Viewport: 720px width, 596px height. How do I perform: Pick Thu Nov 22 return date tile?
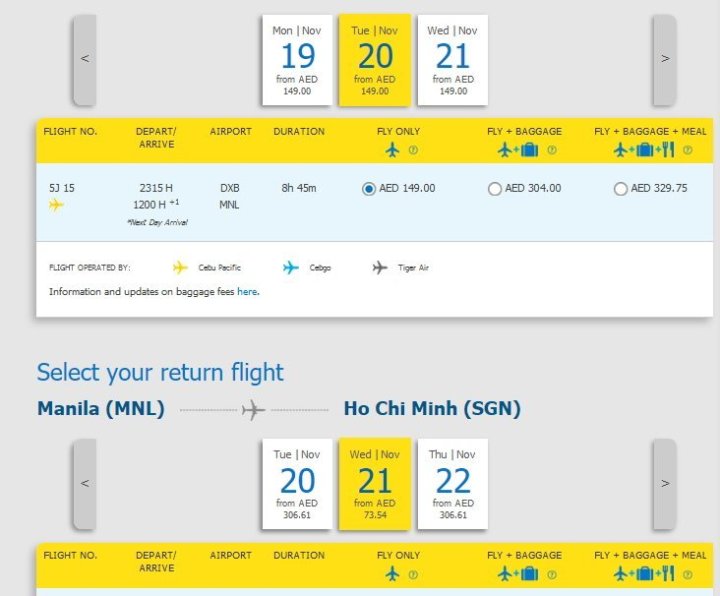[453, 484]
